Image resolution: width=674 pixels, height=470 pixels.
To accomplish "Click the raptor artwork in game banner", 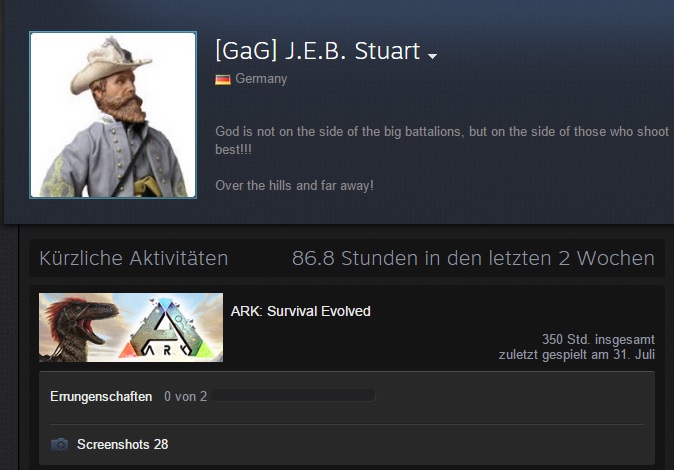I will [77, 329].
